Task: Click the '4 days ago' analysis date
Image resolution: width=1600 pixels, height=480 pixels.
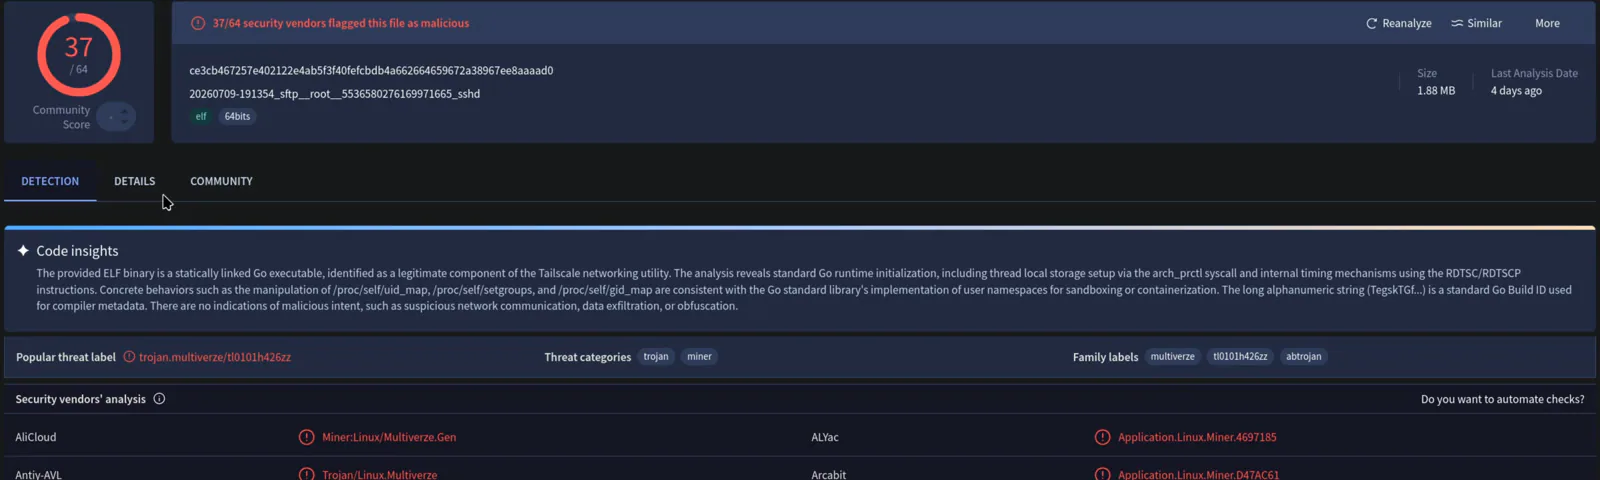Action: (1516, 91)
